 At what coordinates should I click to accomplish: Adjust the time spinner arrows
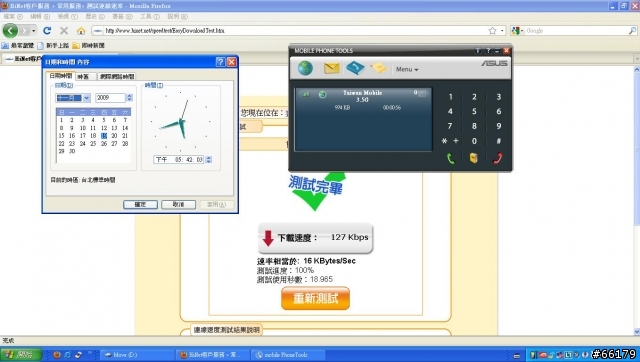(x=209, y=160)
